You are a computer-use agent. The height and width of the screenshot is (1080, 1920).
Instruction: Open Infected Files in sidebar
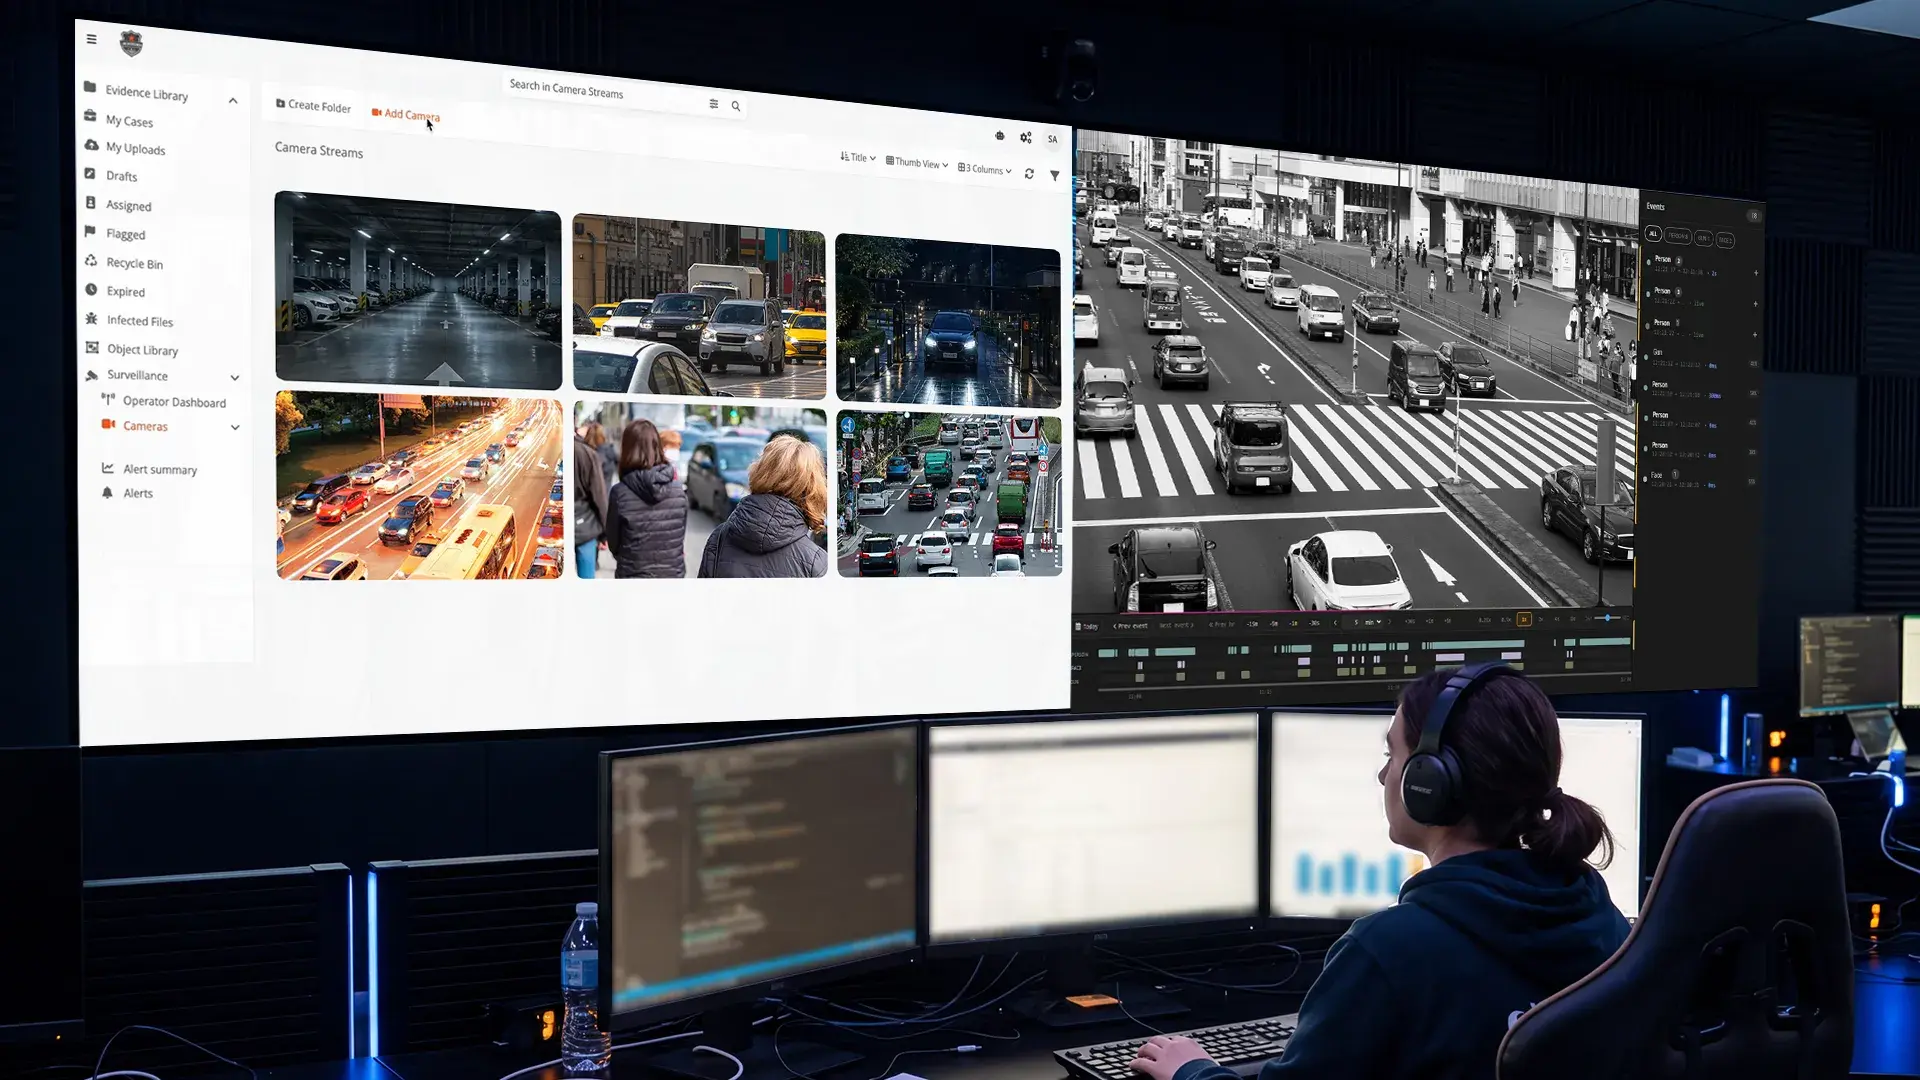click(x=130, y=321)
